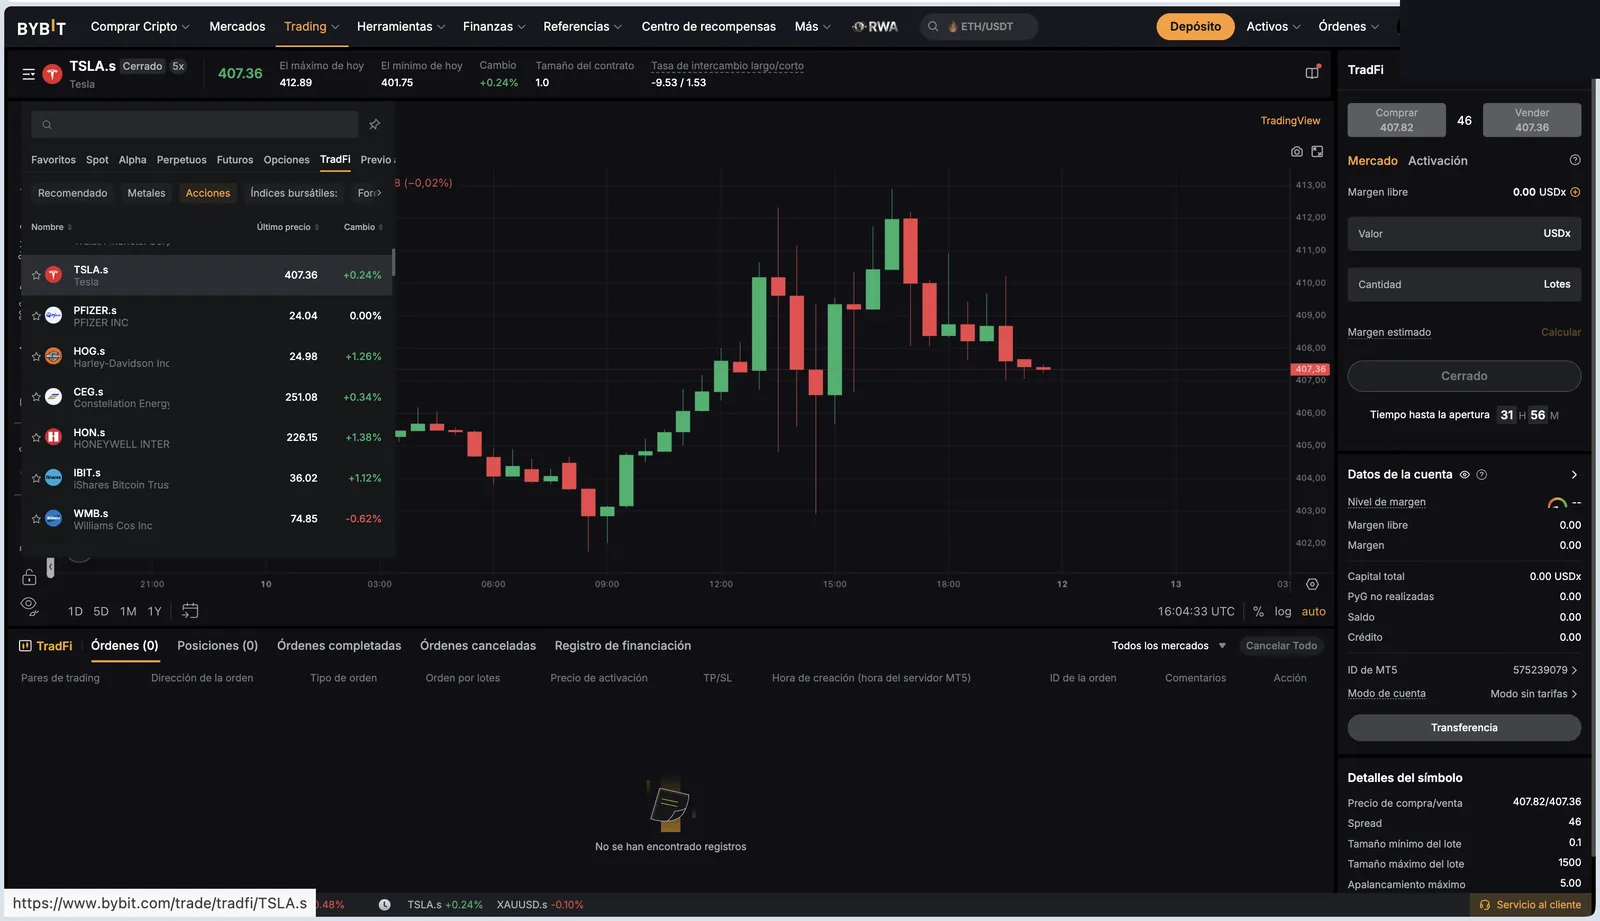Viewport: 1600px width, 921px height.
Task: Open help icon beside Datos de la cuenta
Action: (1482, 475)
